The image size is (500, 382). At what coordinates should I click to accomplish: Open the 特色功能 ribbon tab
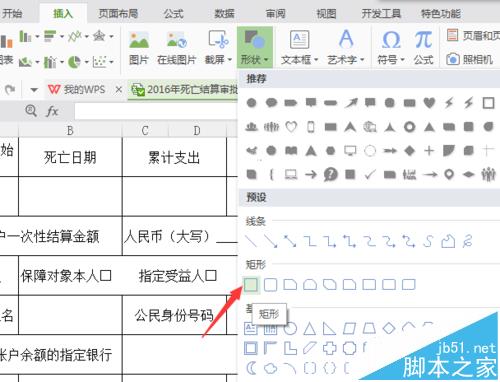[441, 14]
